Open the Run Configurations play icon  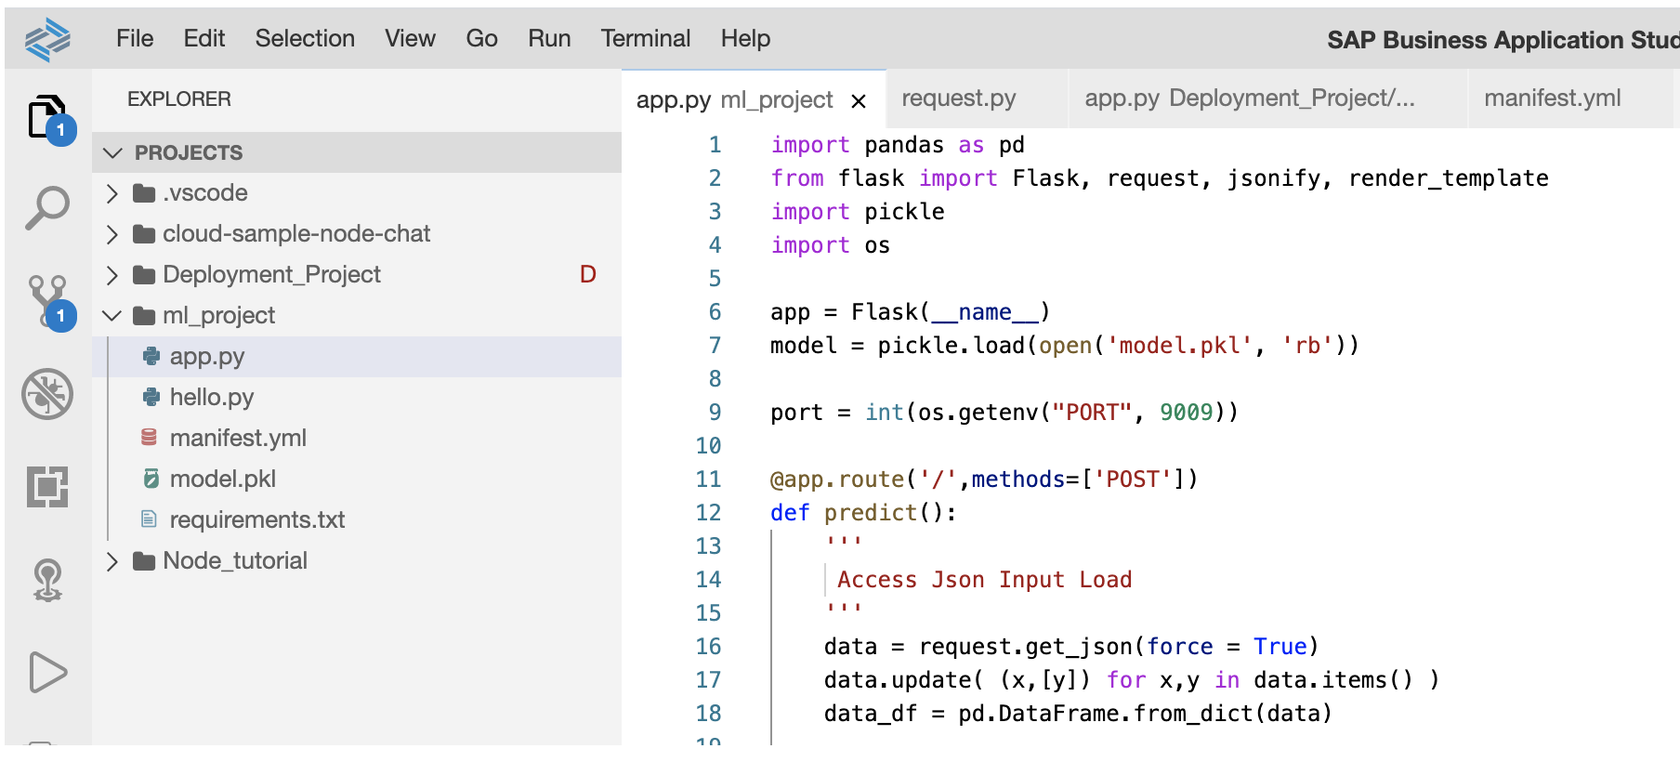(x=47, y=672)
